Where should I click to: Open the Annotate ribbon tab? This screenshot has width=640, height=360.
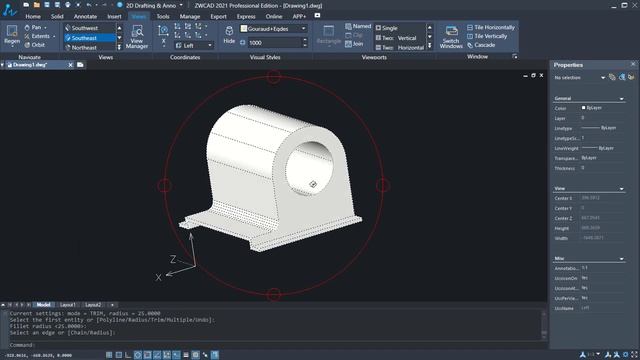tap(85, 16)
